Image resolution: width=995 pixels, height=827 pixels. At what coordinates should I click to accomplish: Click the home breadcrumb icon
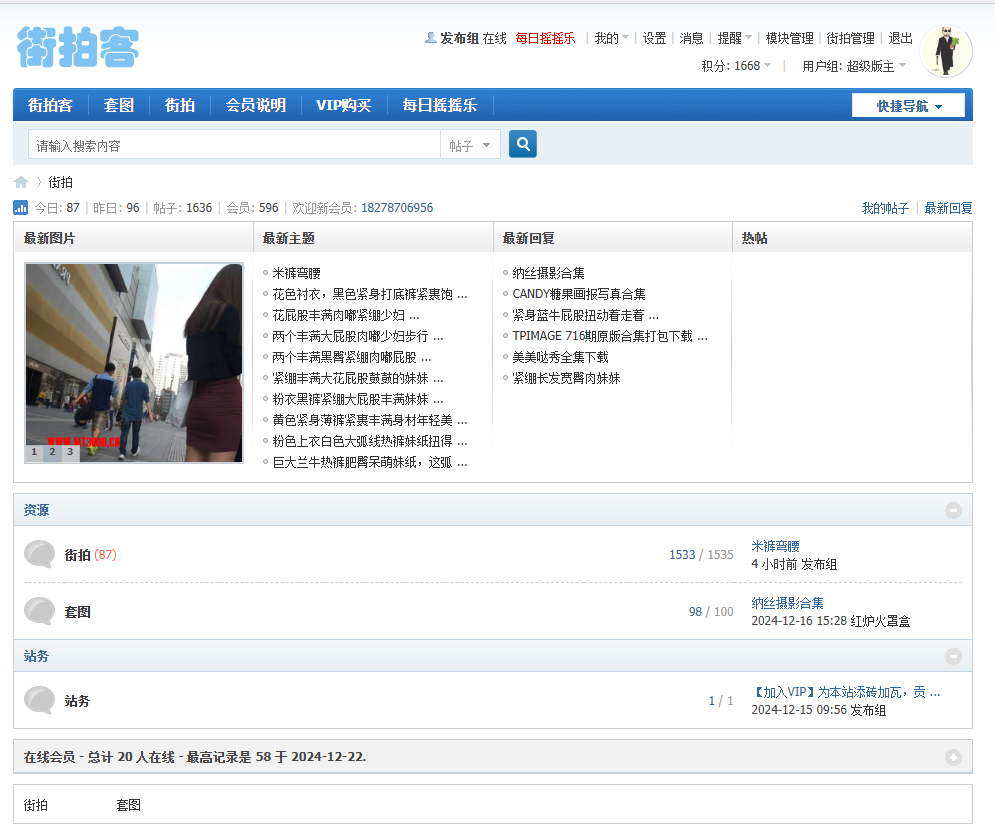click(21, 182)
